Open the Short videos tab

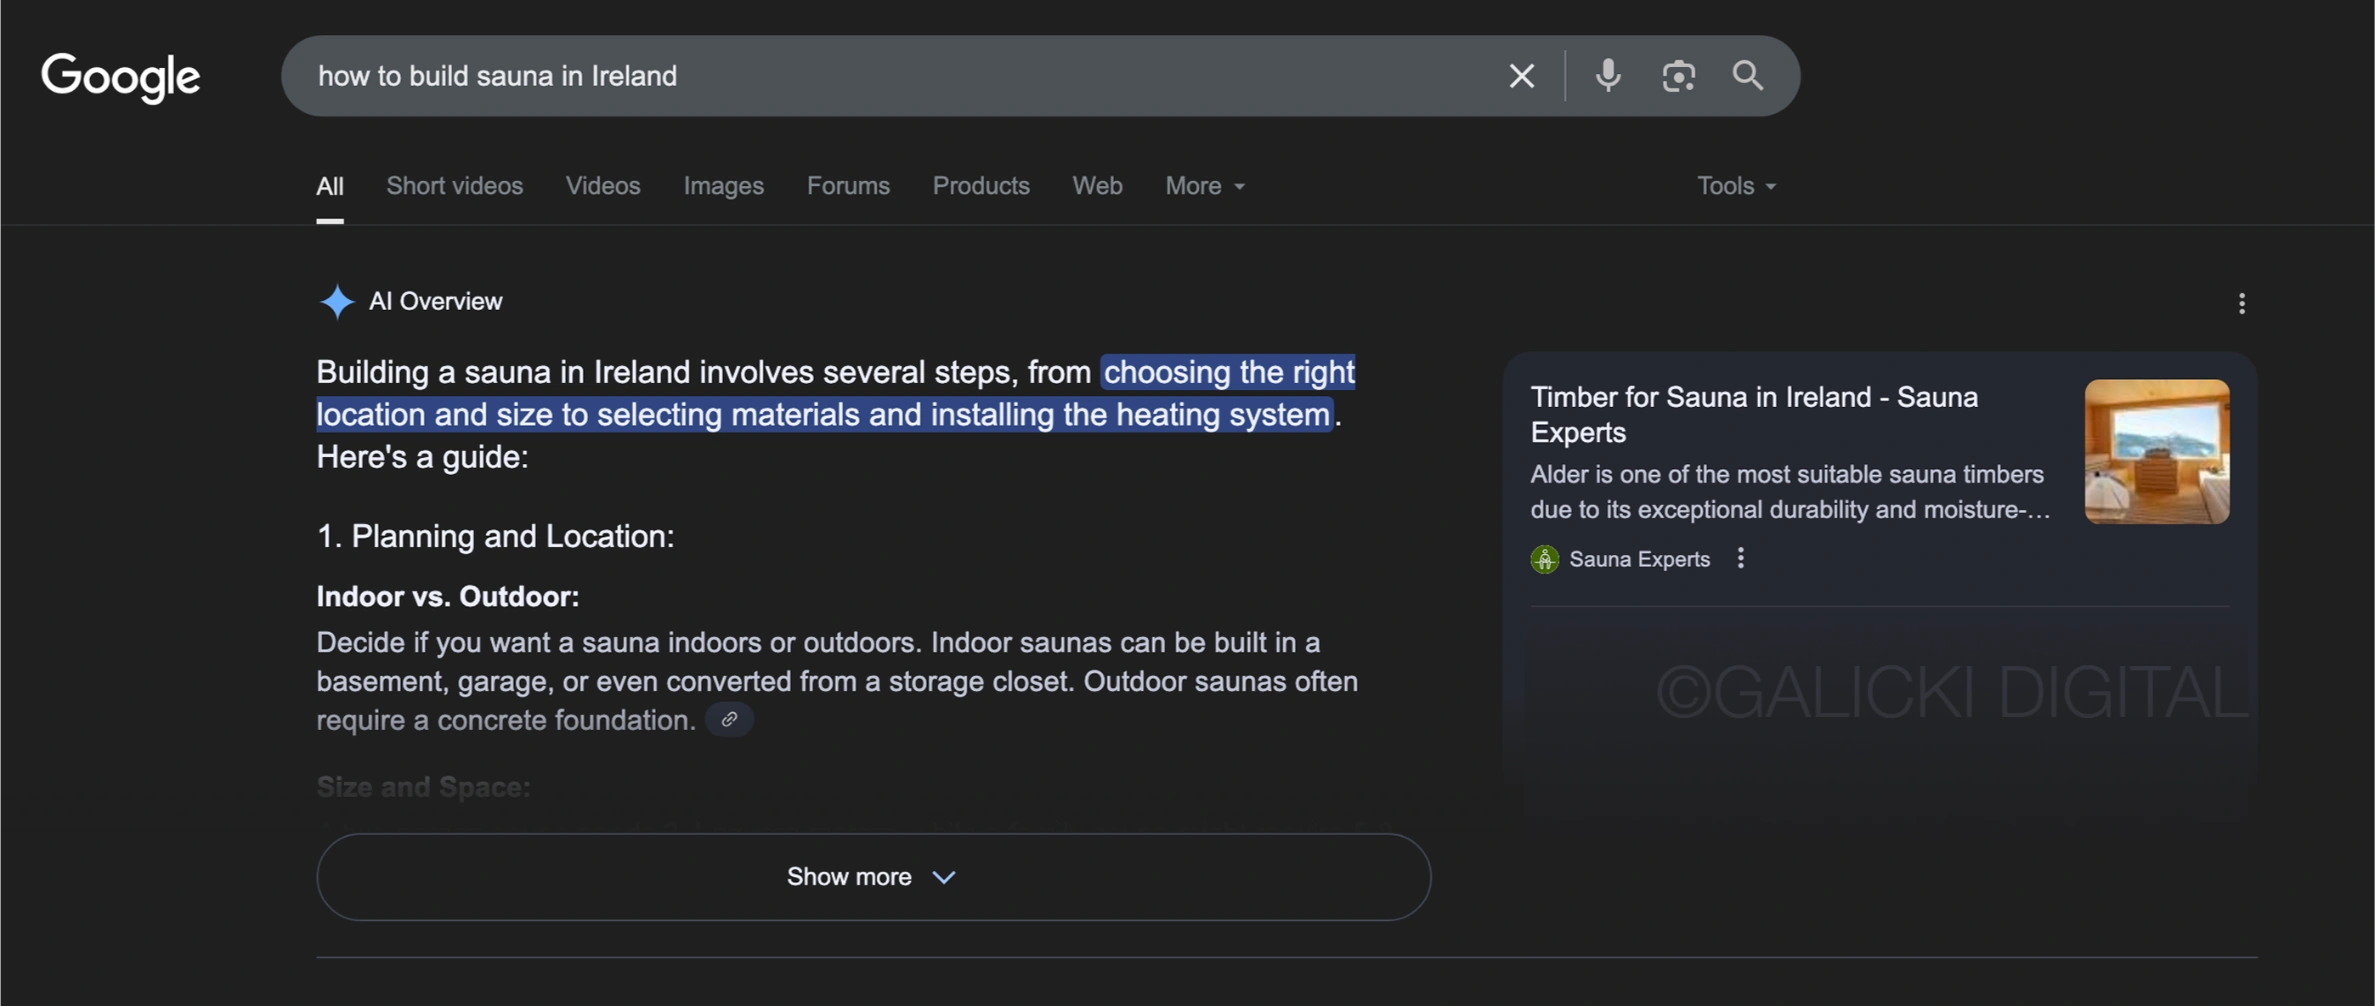coord(454,186)
